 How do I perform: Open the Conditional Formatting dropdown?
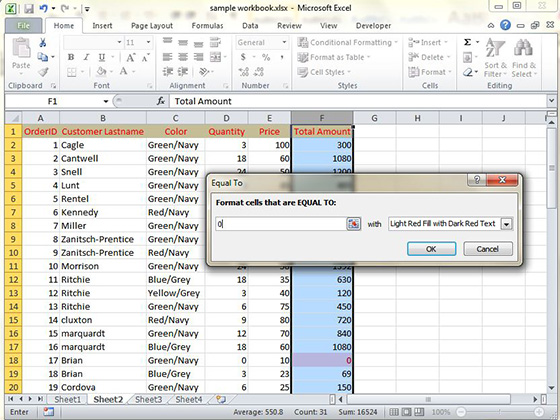[x=348, y=42]
